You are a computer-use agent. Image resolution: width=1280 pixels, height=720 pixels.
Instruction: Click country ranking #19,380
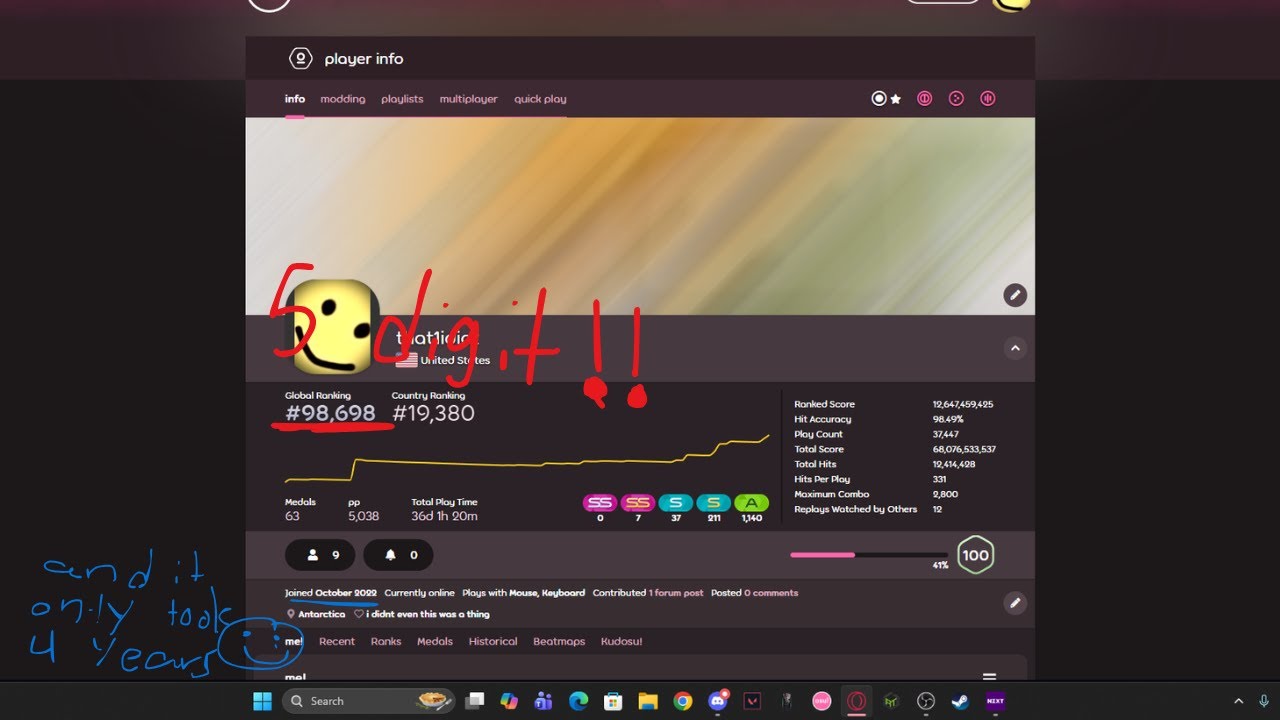point(433,413)
